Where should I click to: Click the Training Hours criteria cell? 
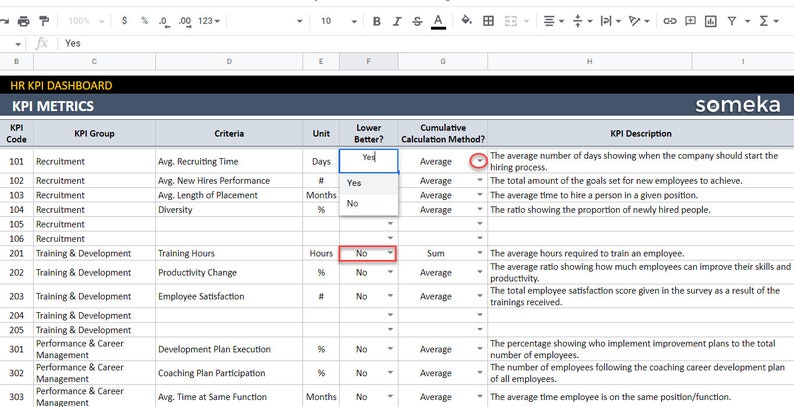point(229,253)
